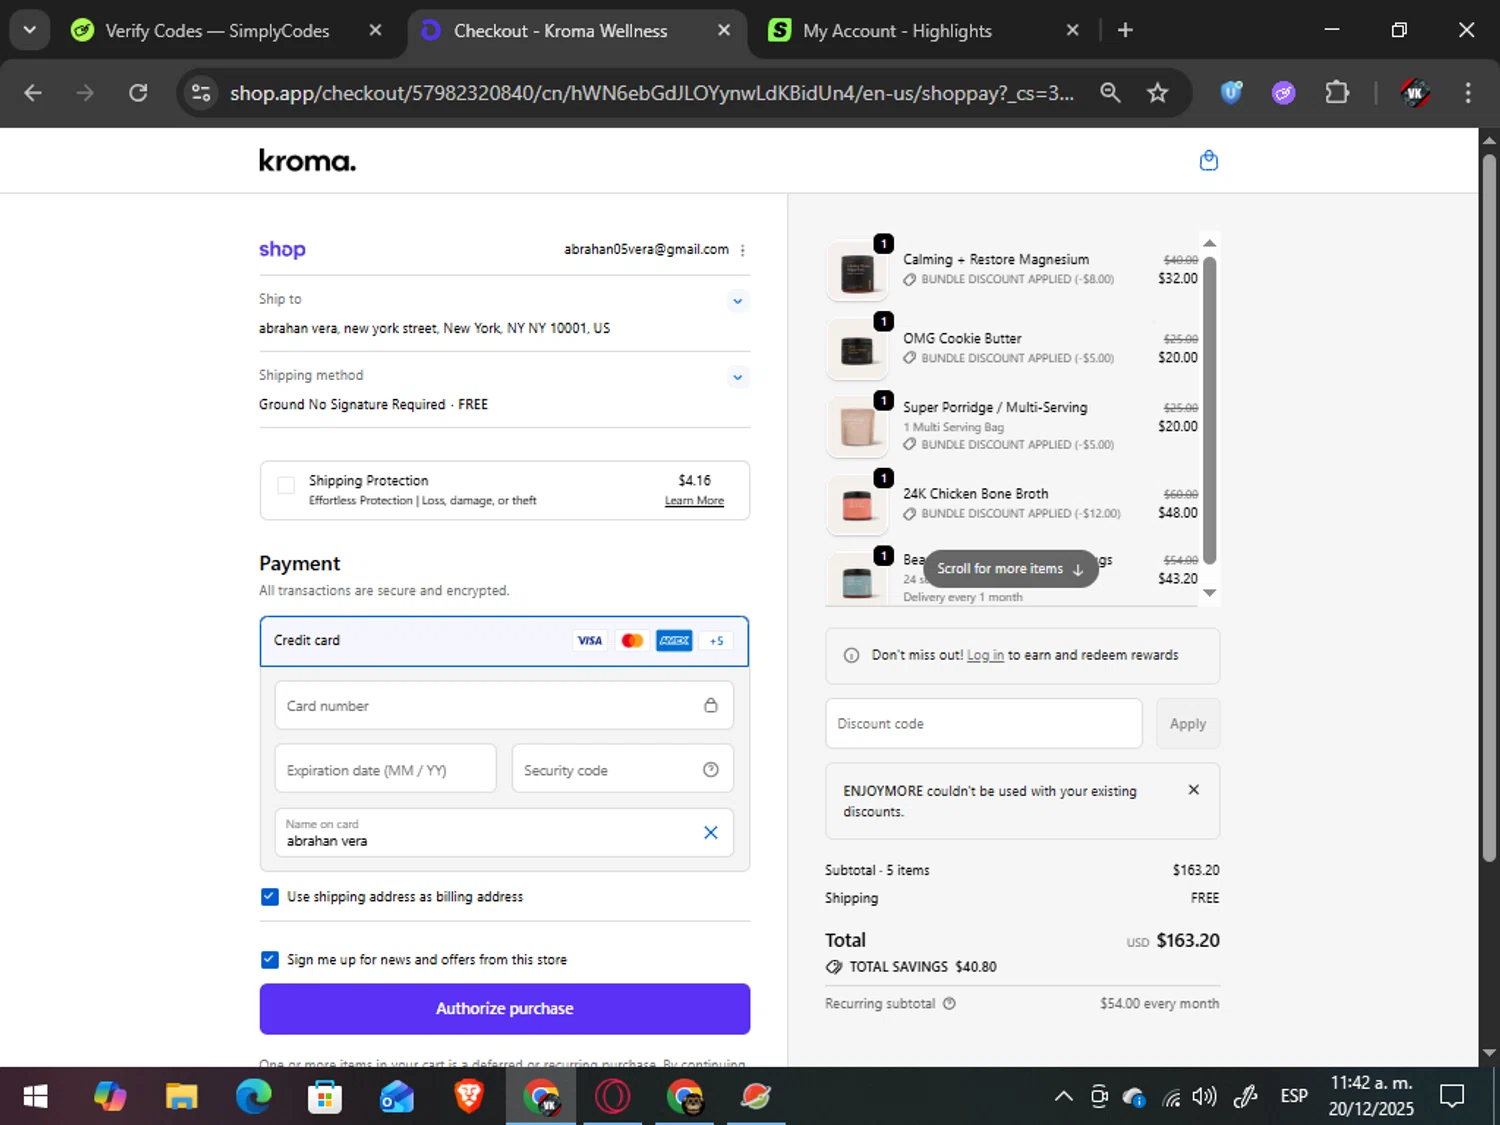Viewport: 1500px width, 1125px height.
Task: Uncheck Sign me up for news and offers
Action: click(x=269, y=959)
